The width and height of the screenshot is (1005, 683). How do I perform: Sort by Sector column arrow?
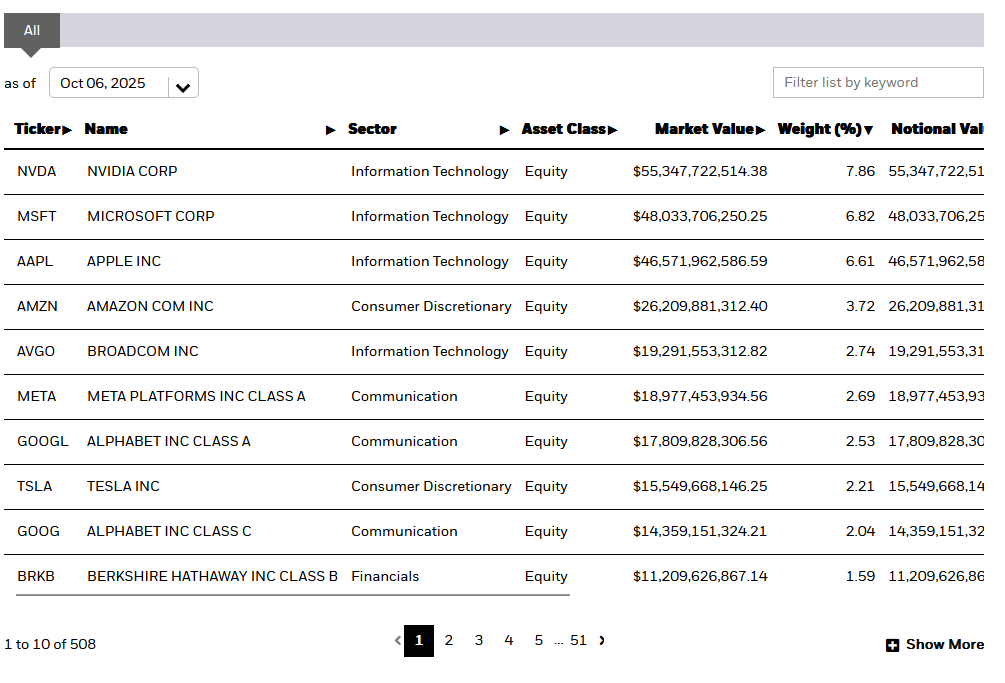(505, 130)
